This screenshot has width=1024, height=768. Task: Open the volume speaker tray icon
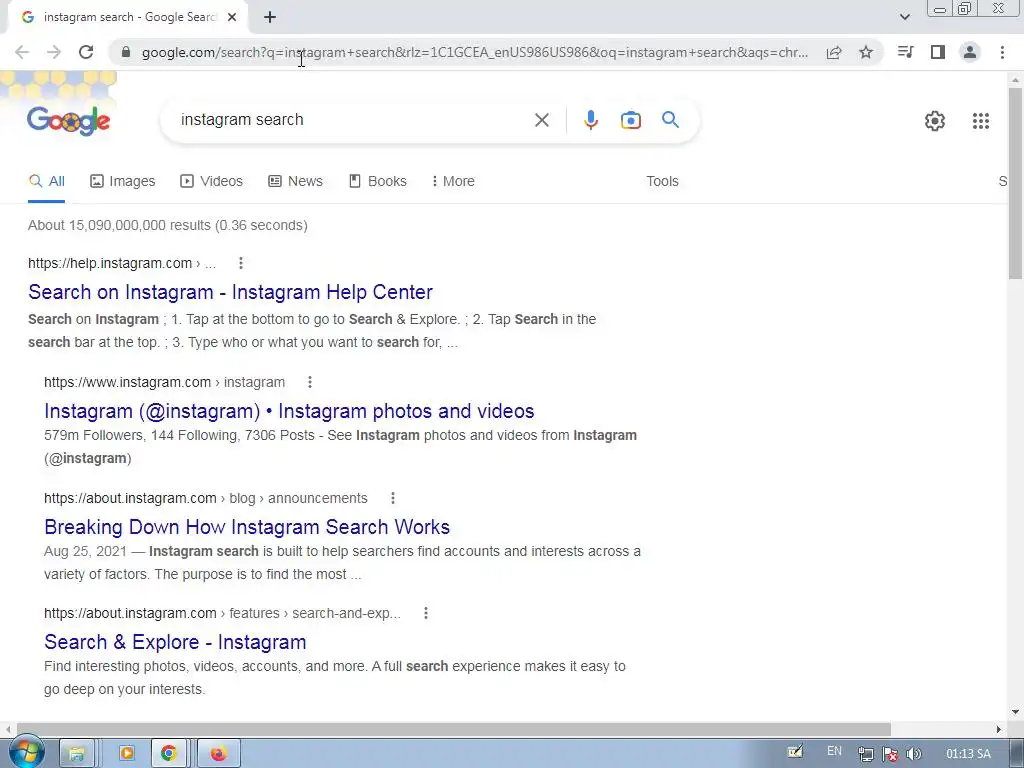tap(914, 754)
